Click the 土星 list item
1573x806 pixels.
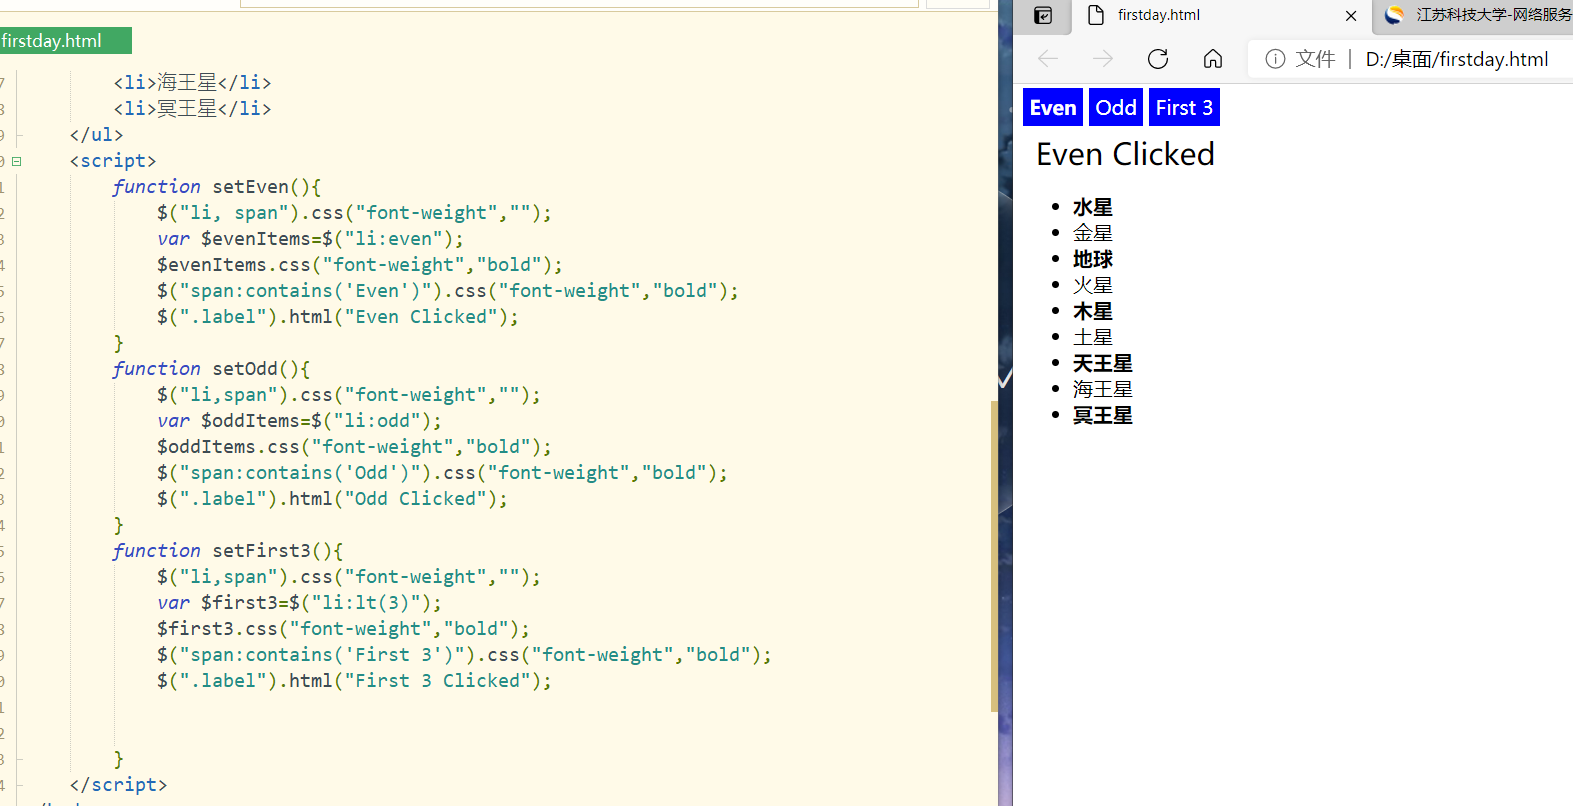click(x=1093, y=337)
